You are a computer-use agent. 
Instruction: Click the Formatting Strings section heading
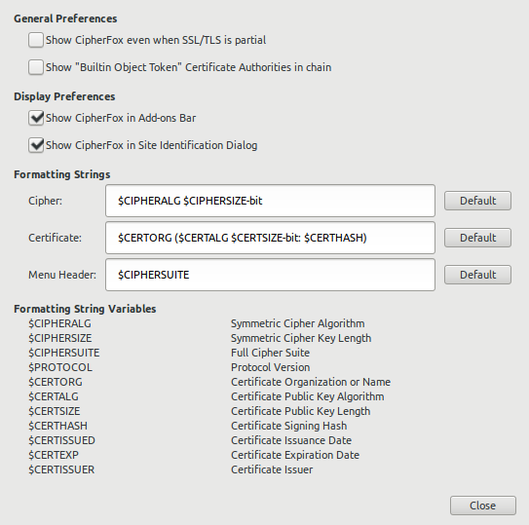click(x=62, y=174)
